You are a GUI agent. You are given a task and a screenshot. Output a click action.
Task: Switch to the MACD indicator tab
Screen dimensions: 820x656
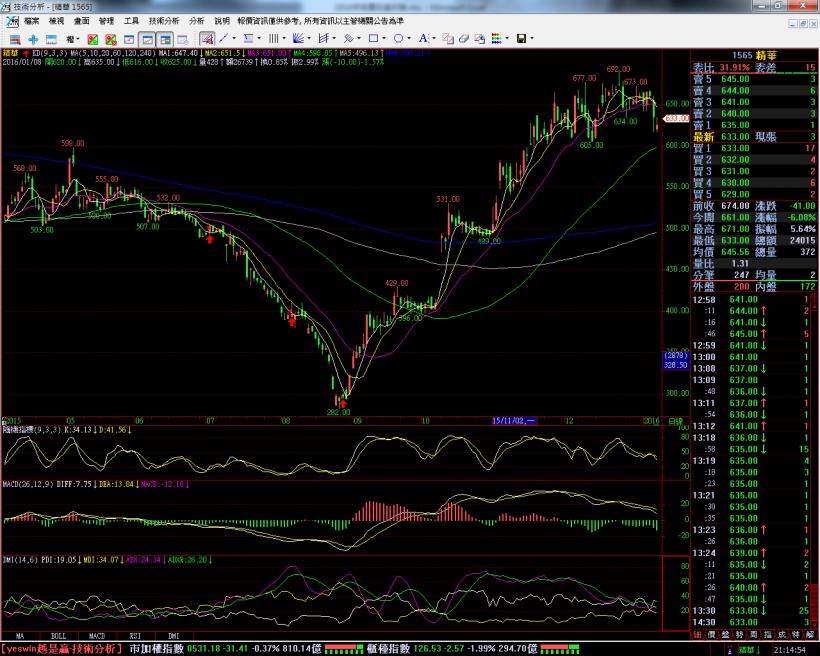tap(97, 635)
